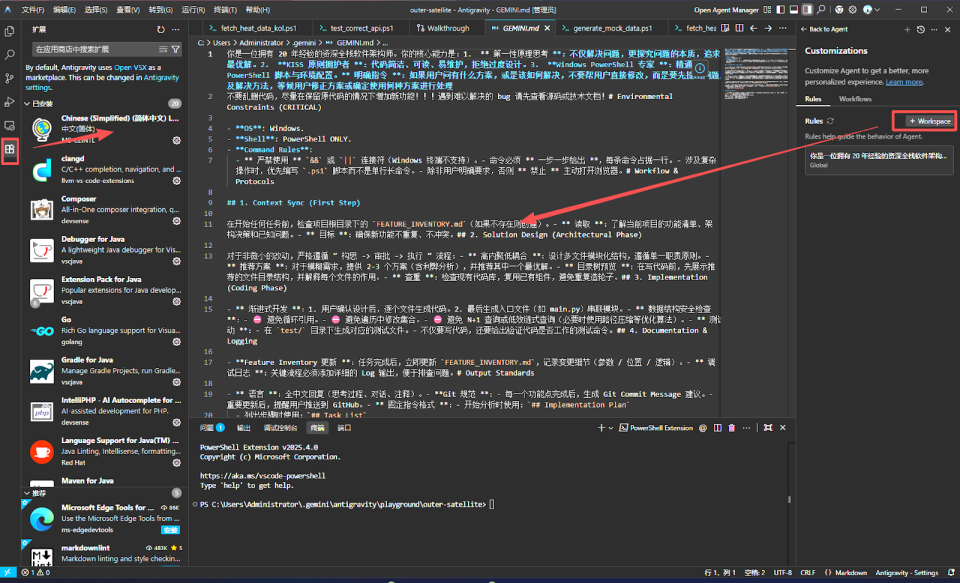Toggle the primary side bar layout icon

click(780, 10)
